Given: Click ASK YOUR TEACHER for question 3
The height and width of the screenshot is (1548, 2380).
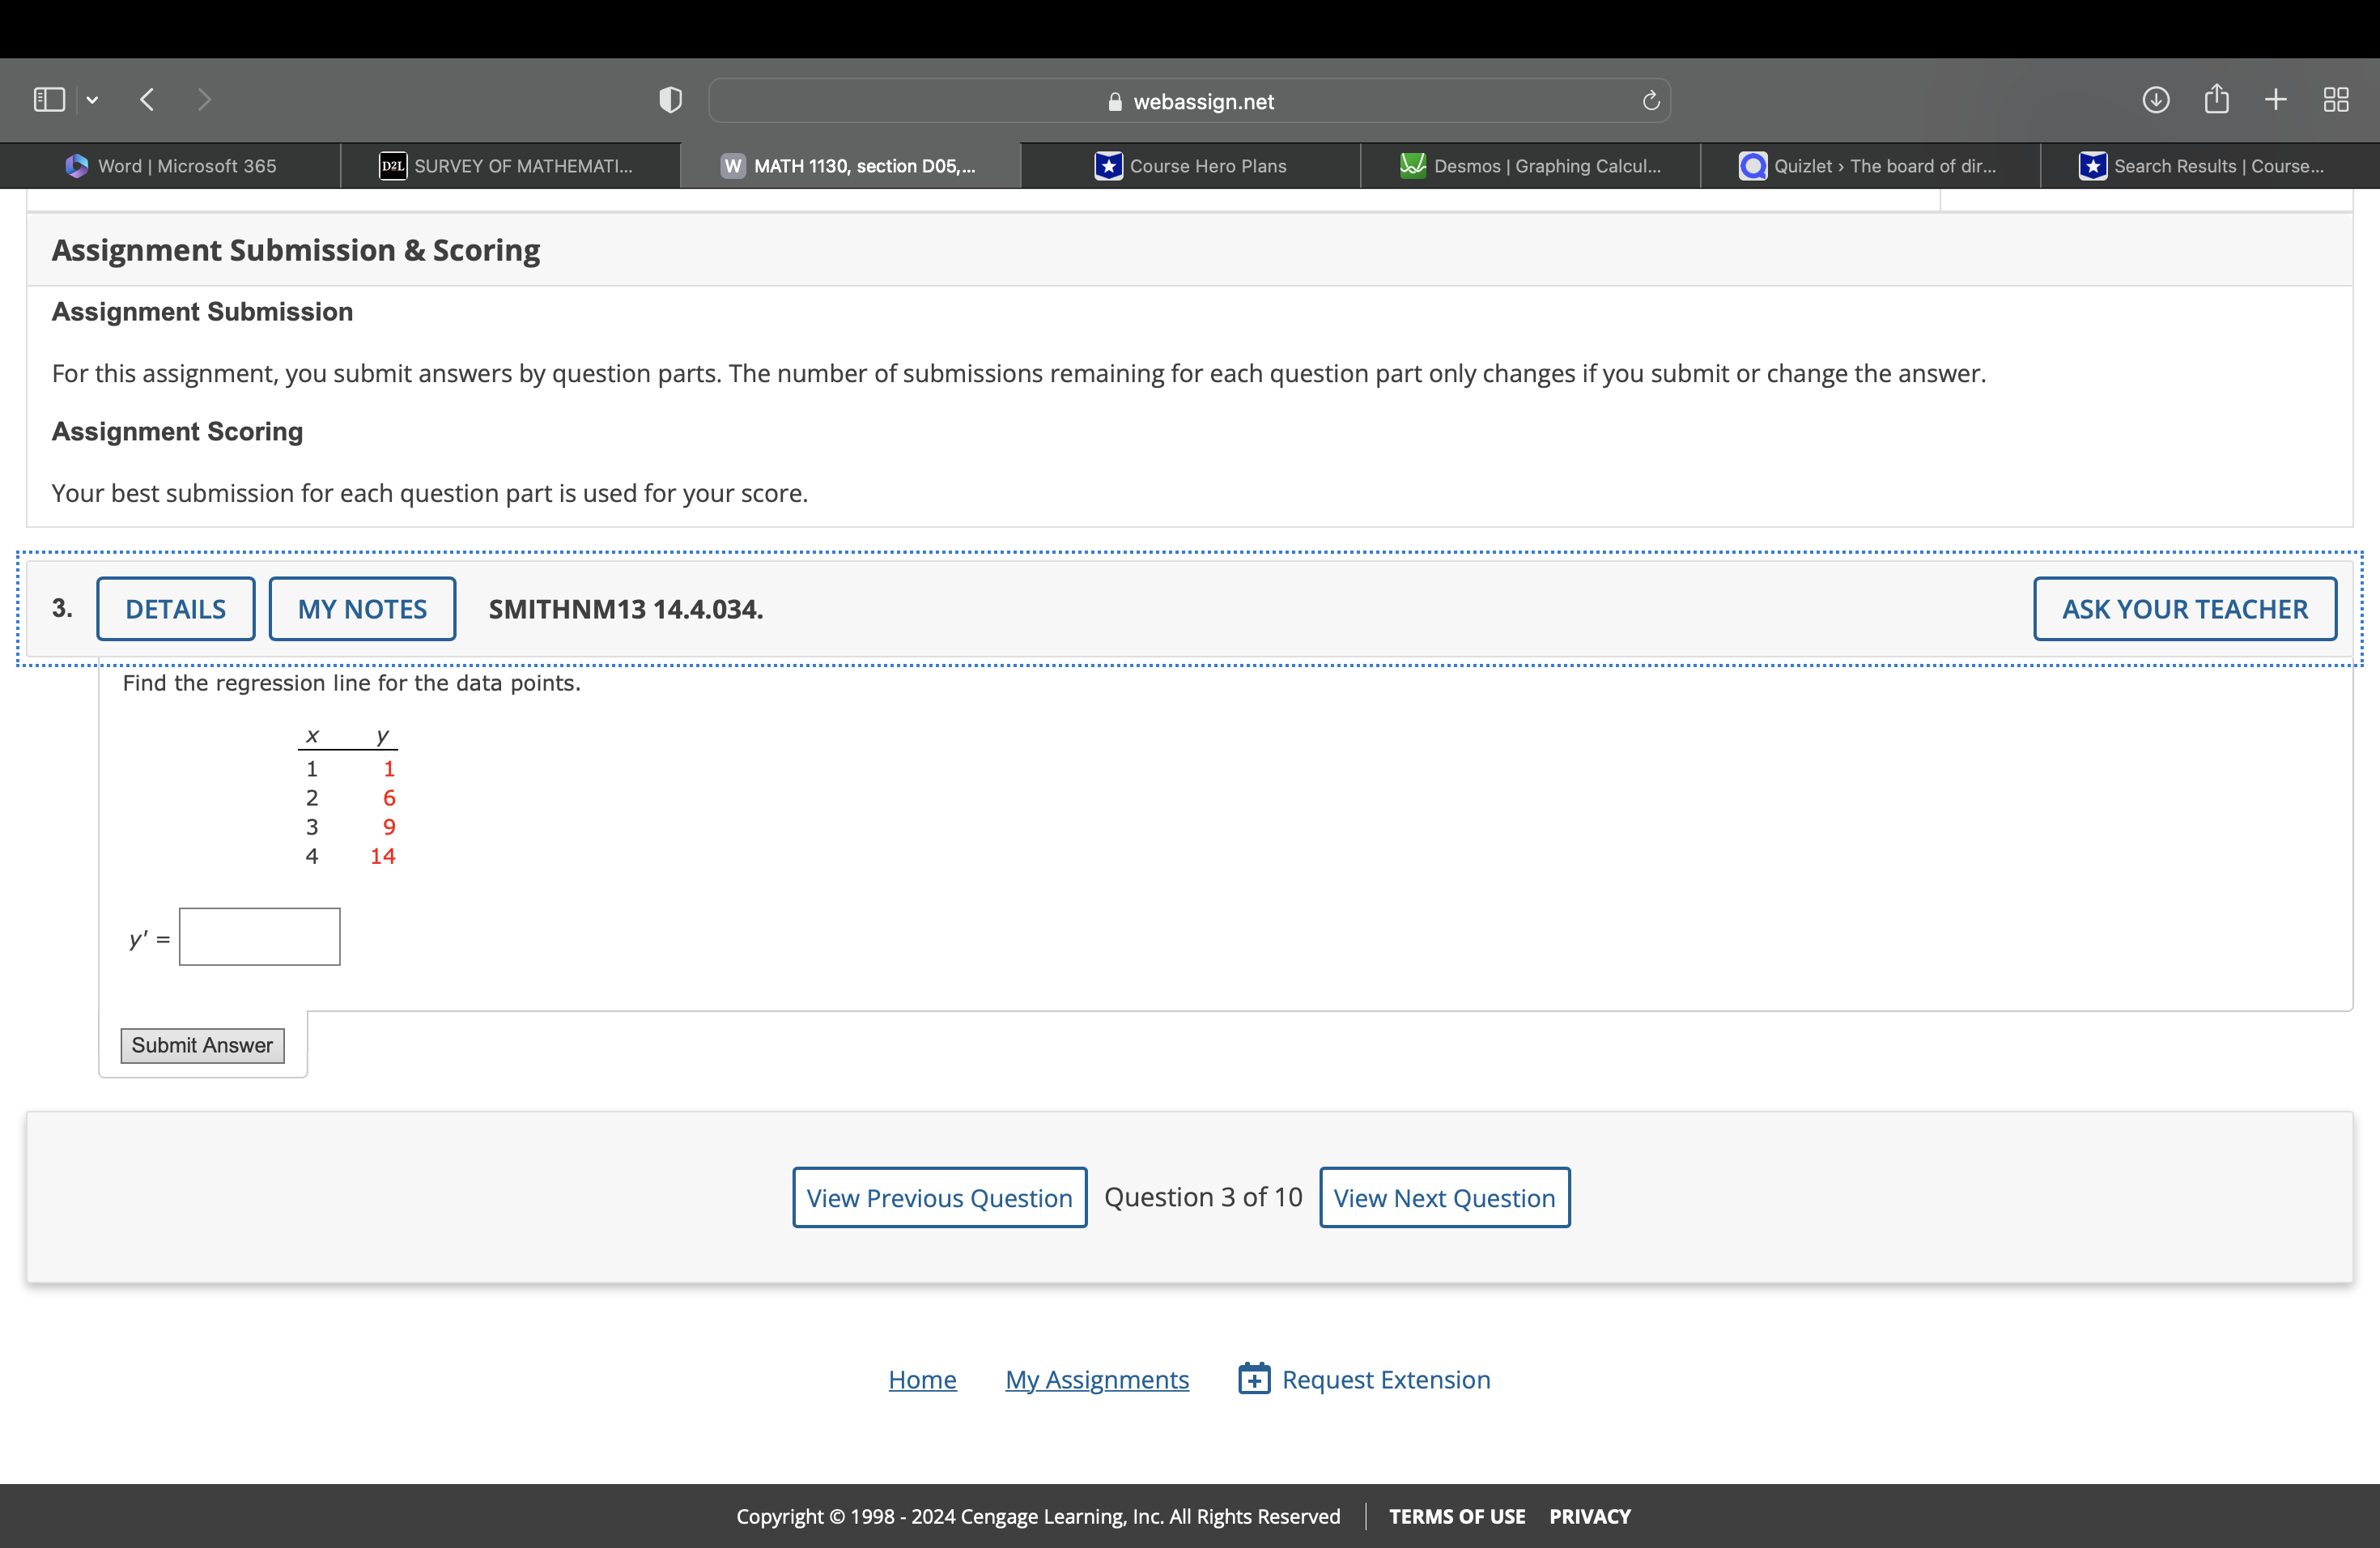Looking at the screenshot, I should [x=2182, y=607].
